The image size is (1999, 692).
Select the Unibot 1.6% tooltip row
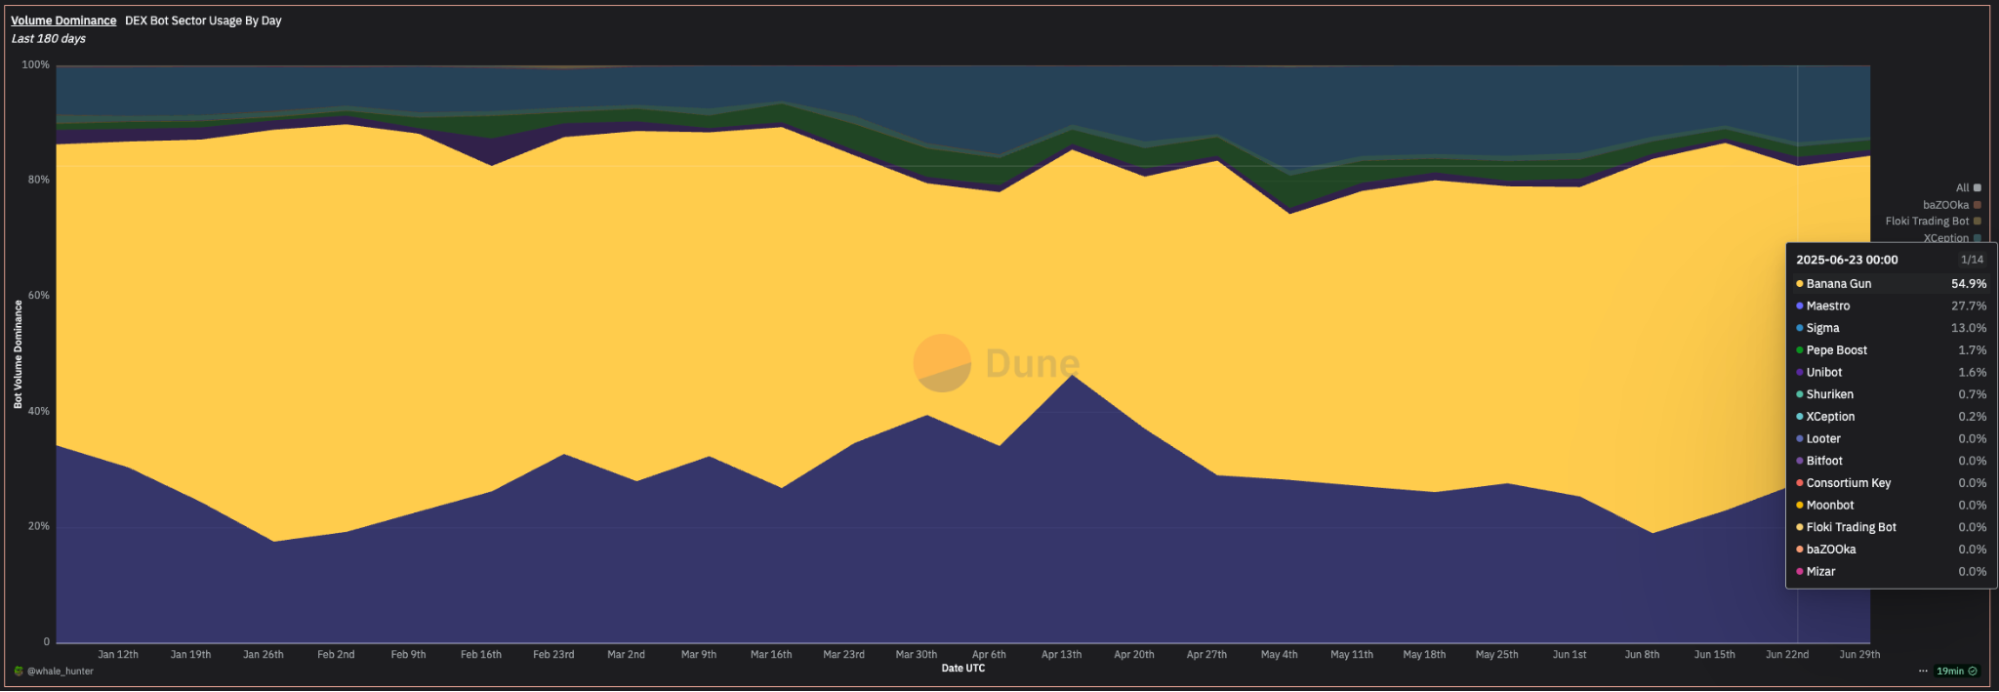1891,372
